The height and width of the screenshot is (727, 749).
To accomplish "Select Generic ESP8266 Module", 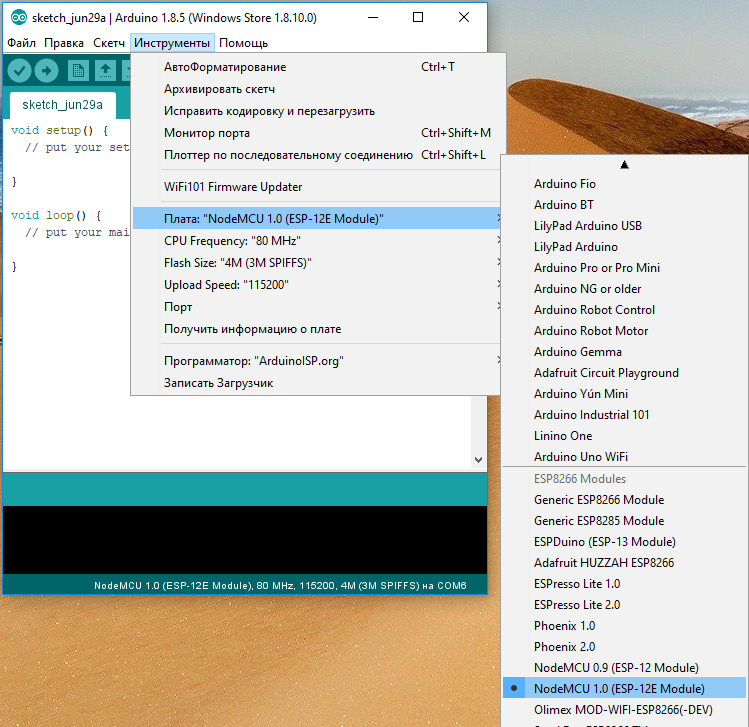I will pos(624,500).
